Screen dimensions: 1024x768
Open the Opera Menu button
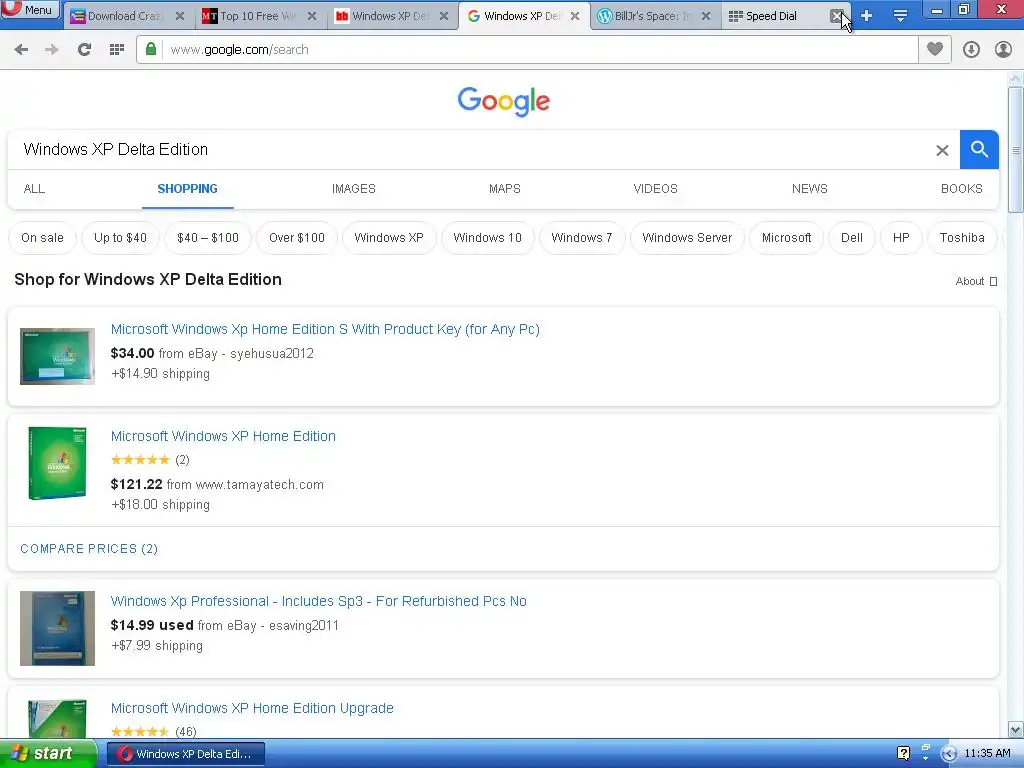30,9
